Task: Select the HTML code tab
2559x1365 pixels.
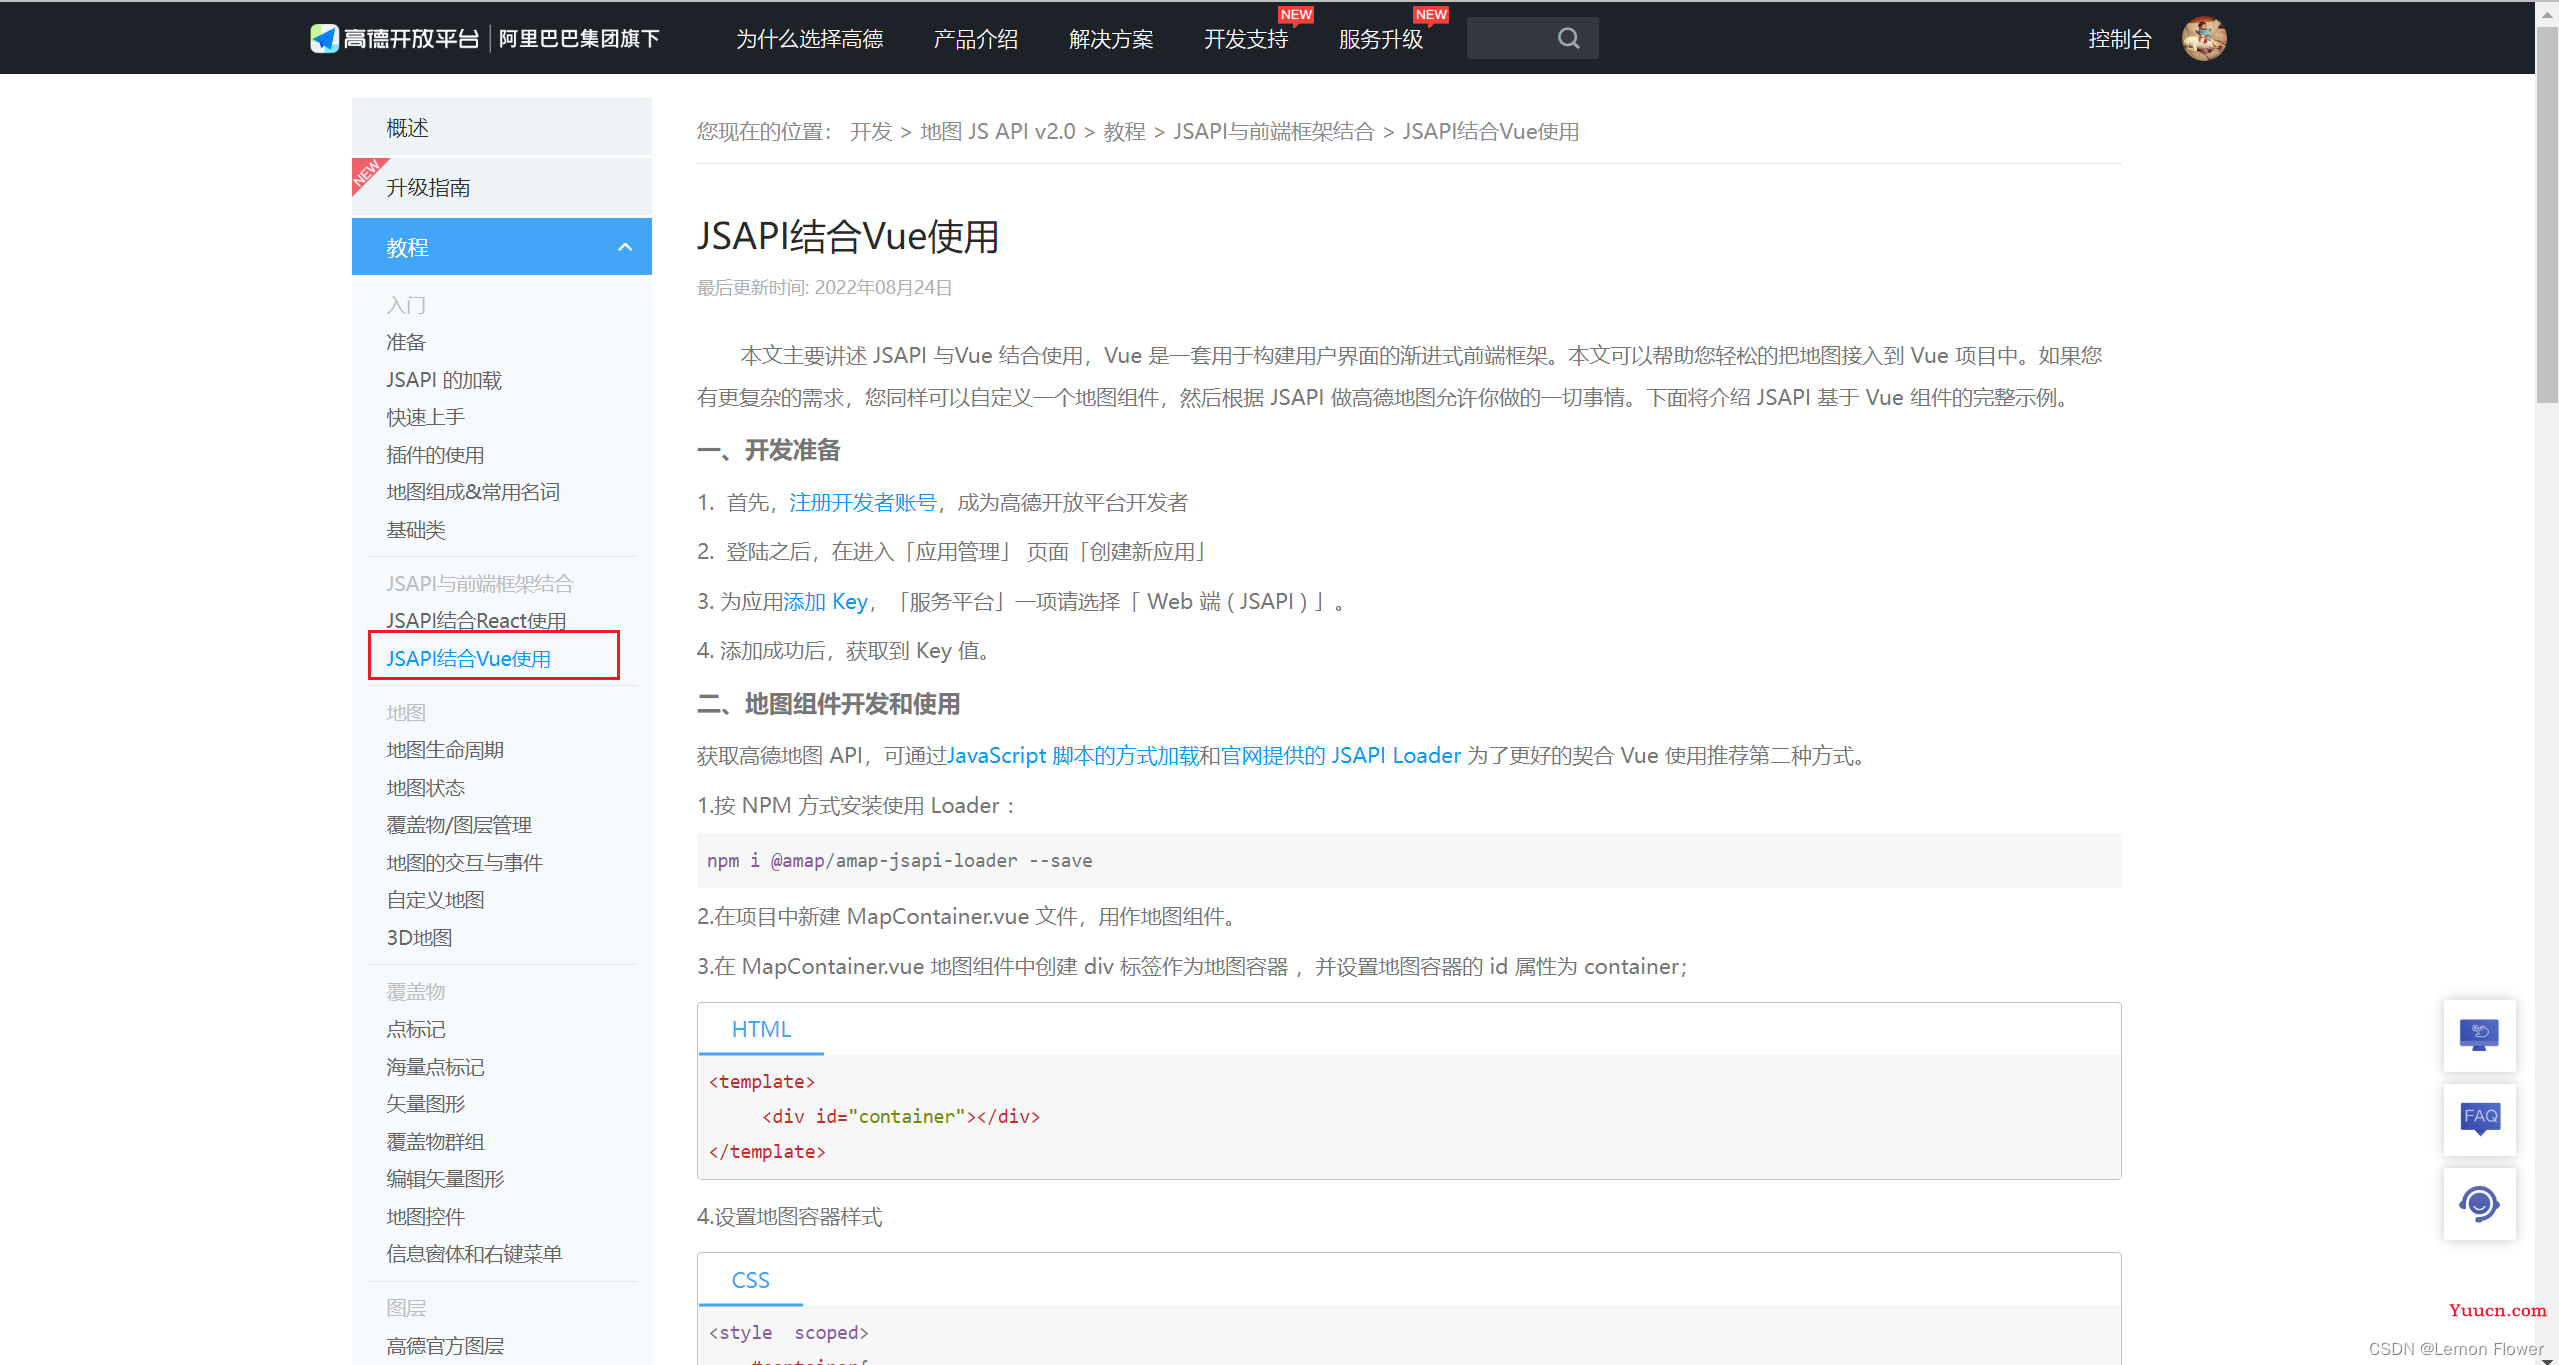Action: point(761,1029)
